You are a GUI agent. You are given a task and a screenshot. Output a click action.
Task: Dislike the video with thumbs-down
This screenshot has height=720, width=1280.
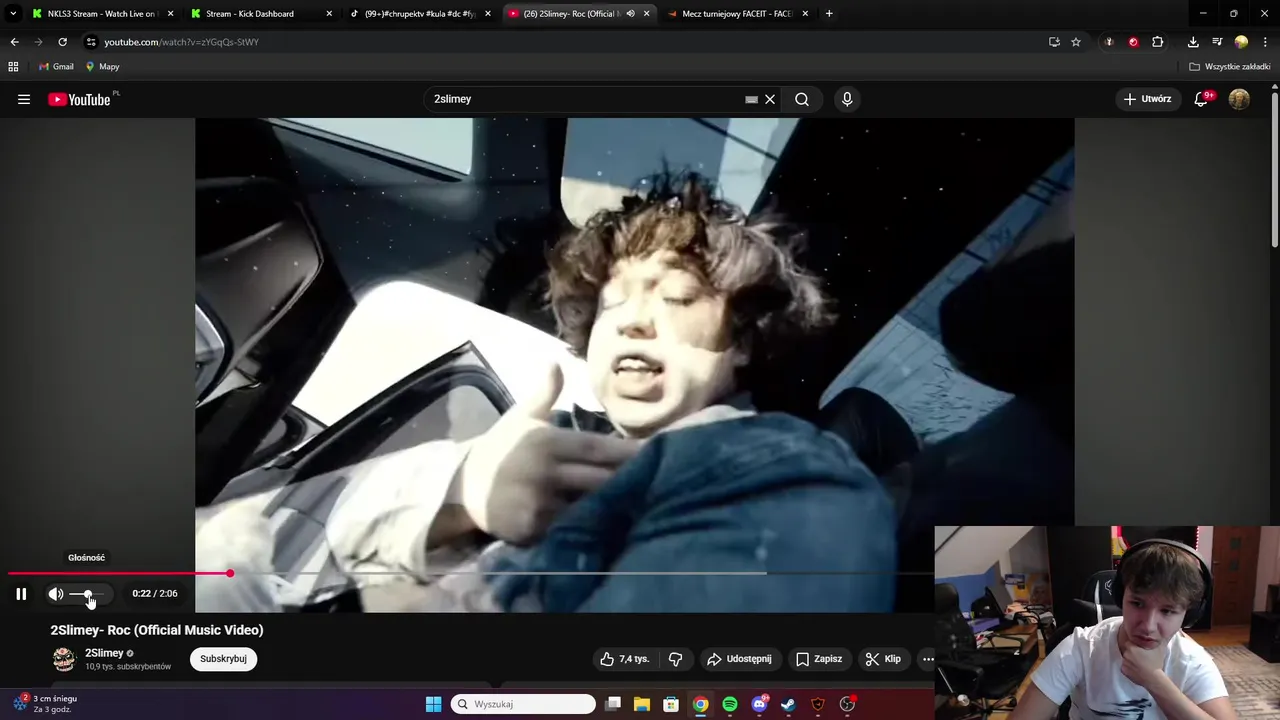676,659
